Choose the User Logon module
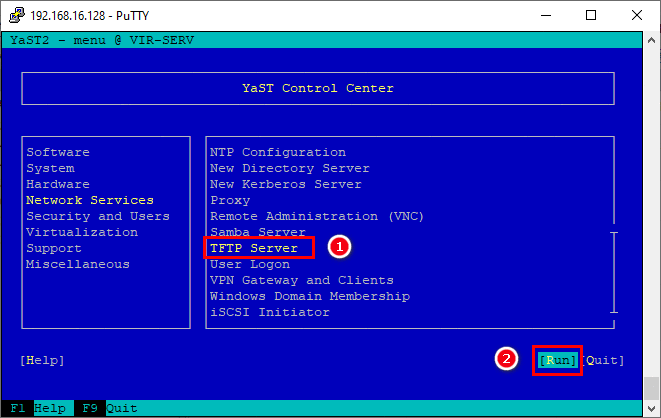The image size is (661, 418). click(250, 264)
